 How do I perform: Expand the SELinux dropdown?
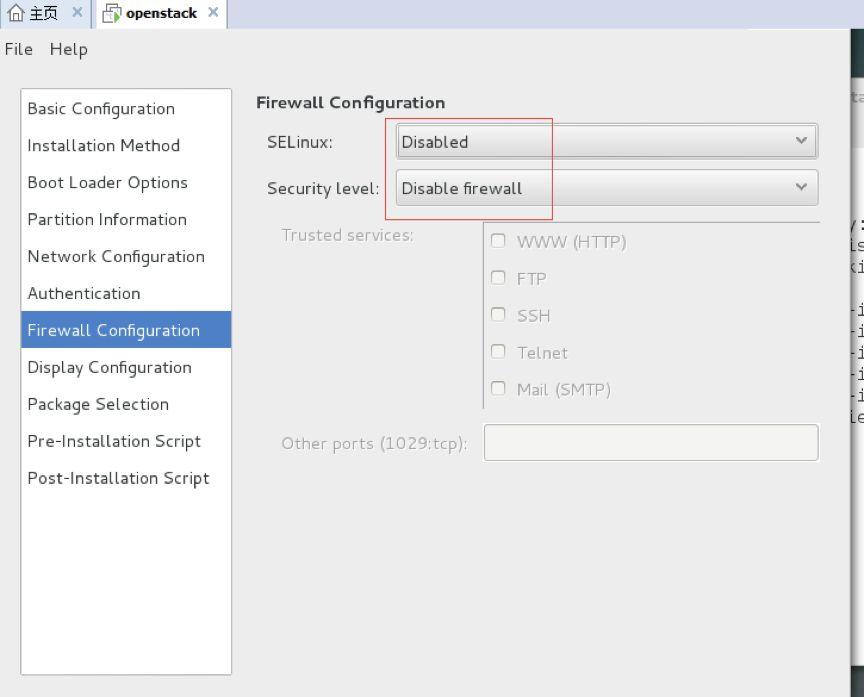[x=606, y=141]
